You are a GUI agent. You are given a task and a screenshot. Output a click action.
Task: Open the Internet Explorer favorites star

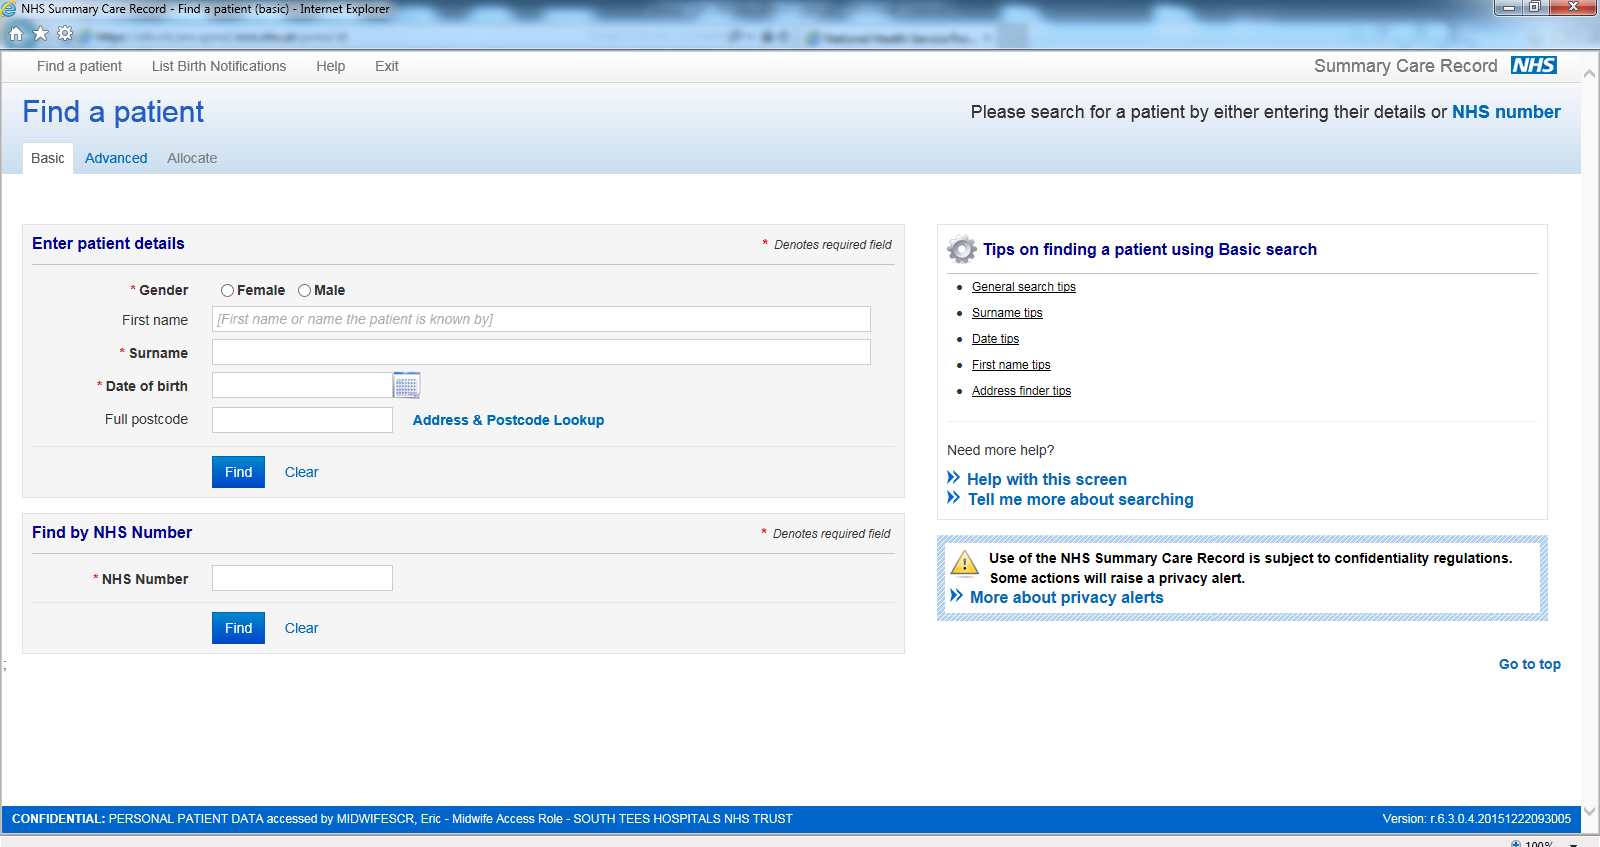pyautogui.click(x=40, y=34)
